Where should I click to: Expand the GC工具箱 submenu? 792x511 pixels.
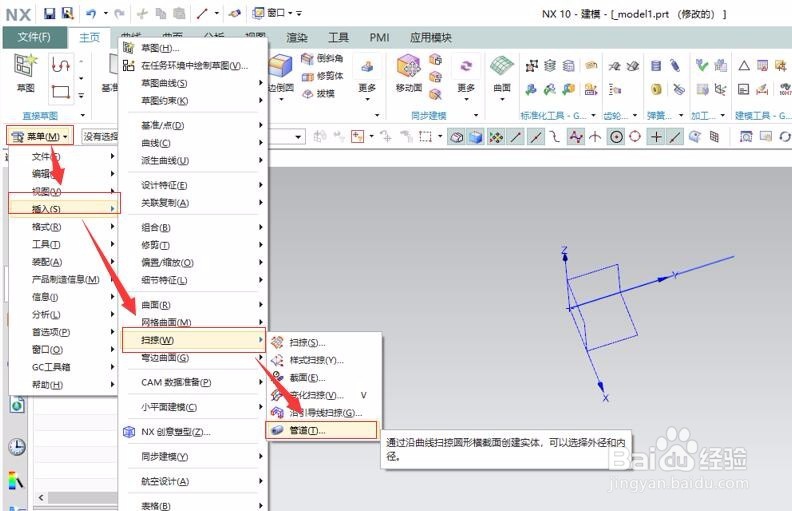coord(64,367)
